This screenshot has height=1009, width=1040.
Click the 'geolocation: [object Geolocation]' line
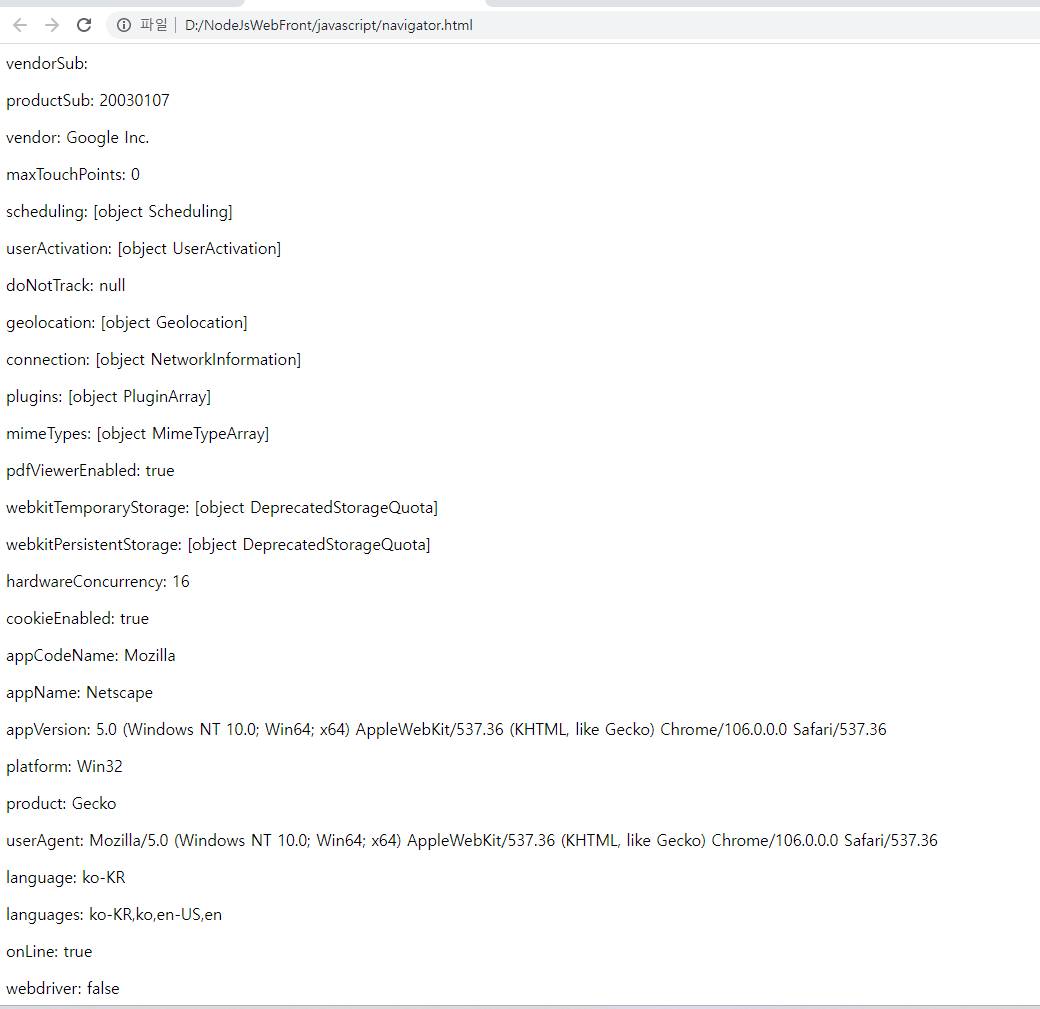coord(127,323)
